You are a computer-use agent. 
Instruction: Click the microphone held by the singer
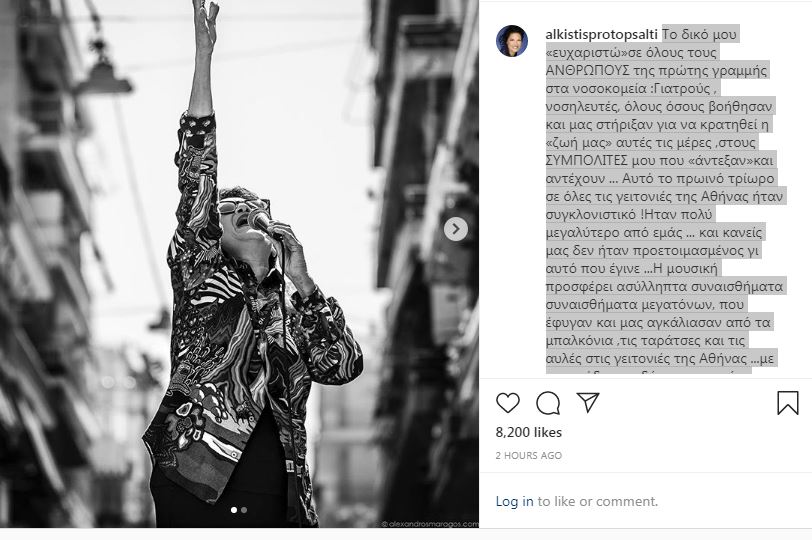coord(262,223)
